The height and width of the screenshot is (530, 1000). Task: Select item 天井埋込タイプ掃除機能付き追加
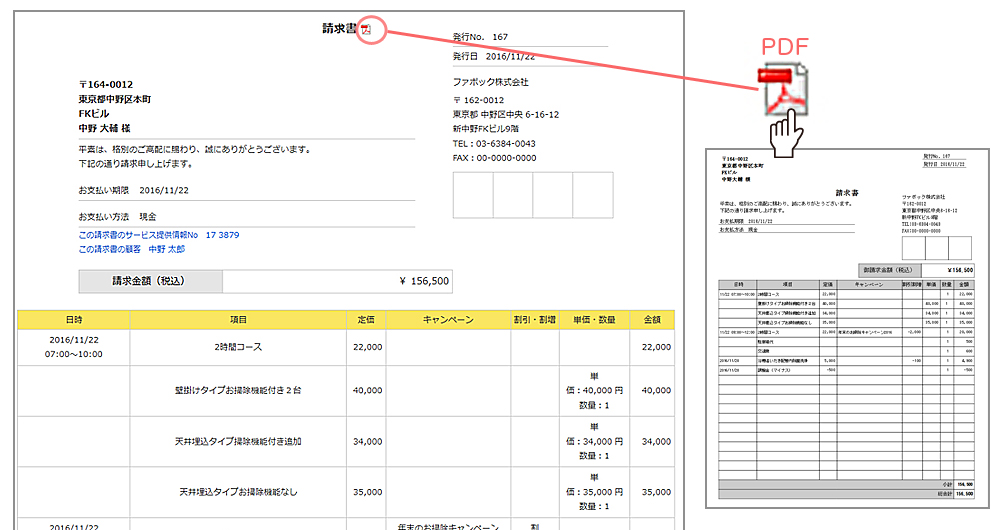[x=238, y=441]
